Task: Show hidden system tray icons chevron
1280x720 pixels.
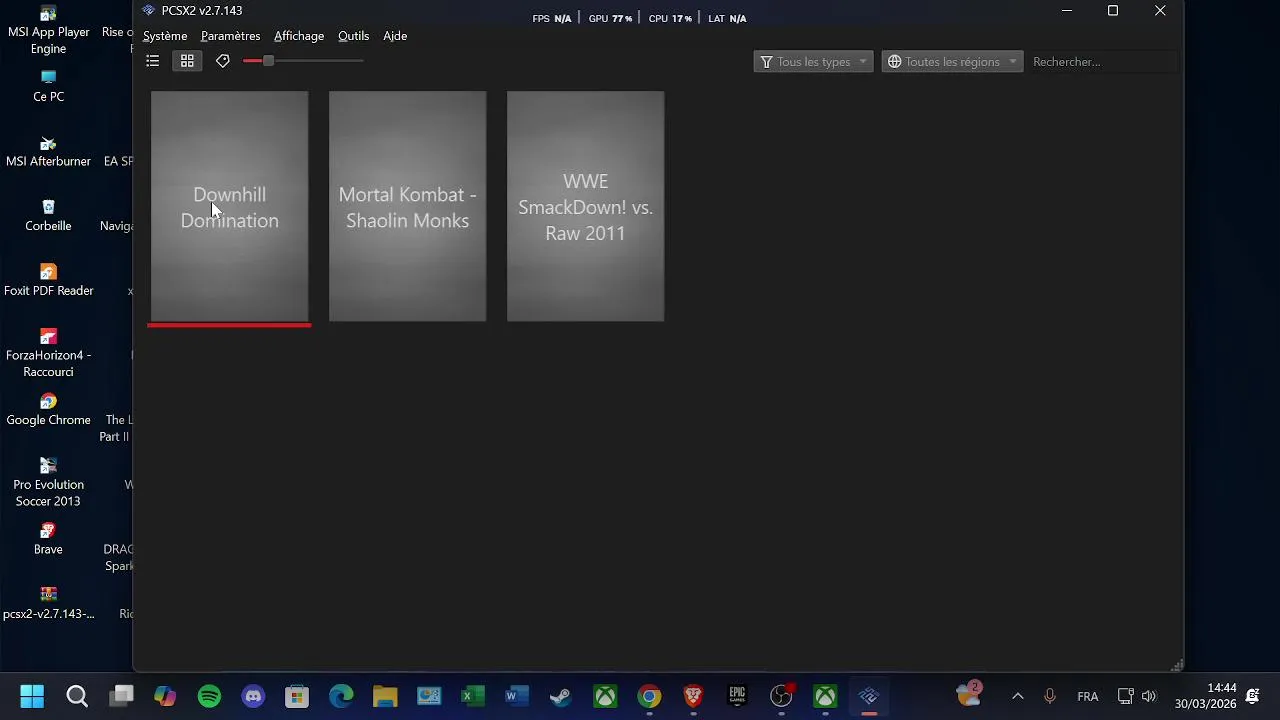Action: [1017, 696]
